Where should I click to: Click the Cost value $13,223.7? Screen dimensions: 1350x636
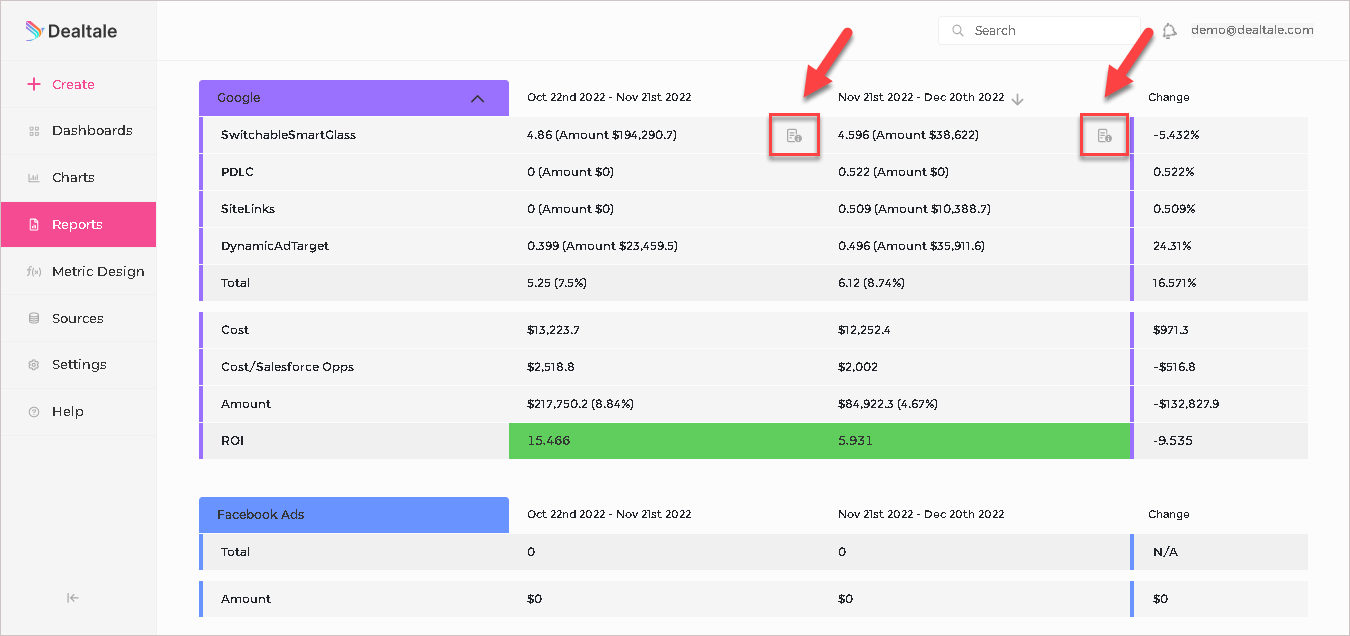[x=553, y=330]
